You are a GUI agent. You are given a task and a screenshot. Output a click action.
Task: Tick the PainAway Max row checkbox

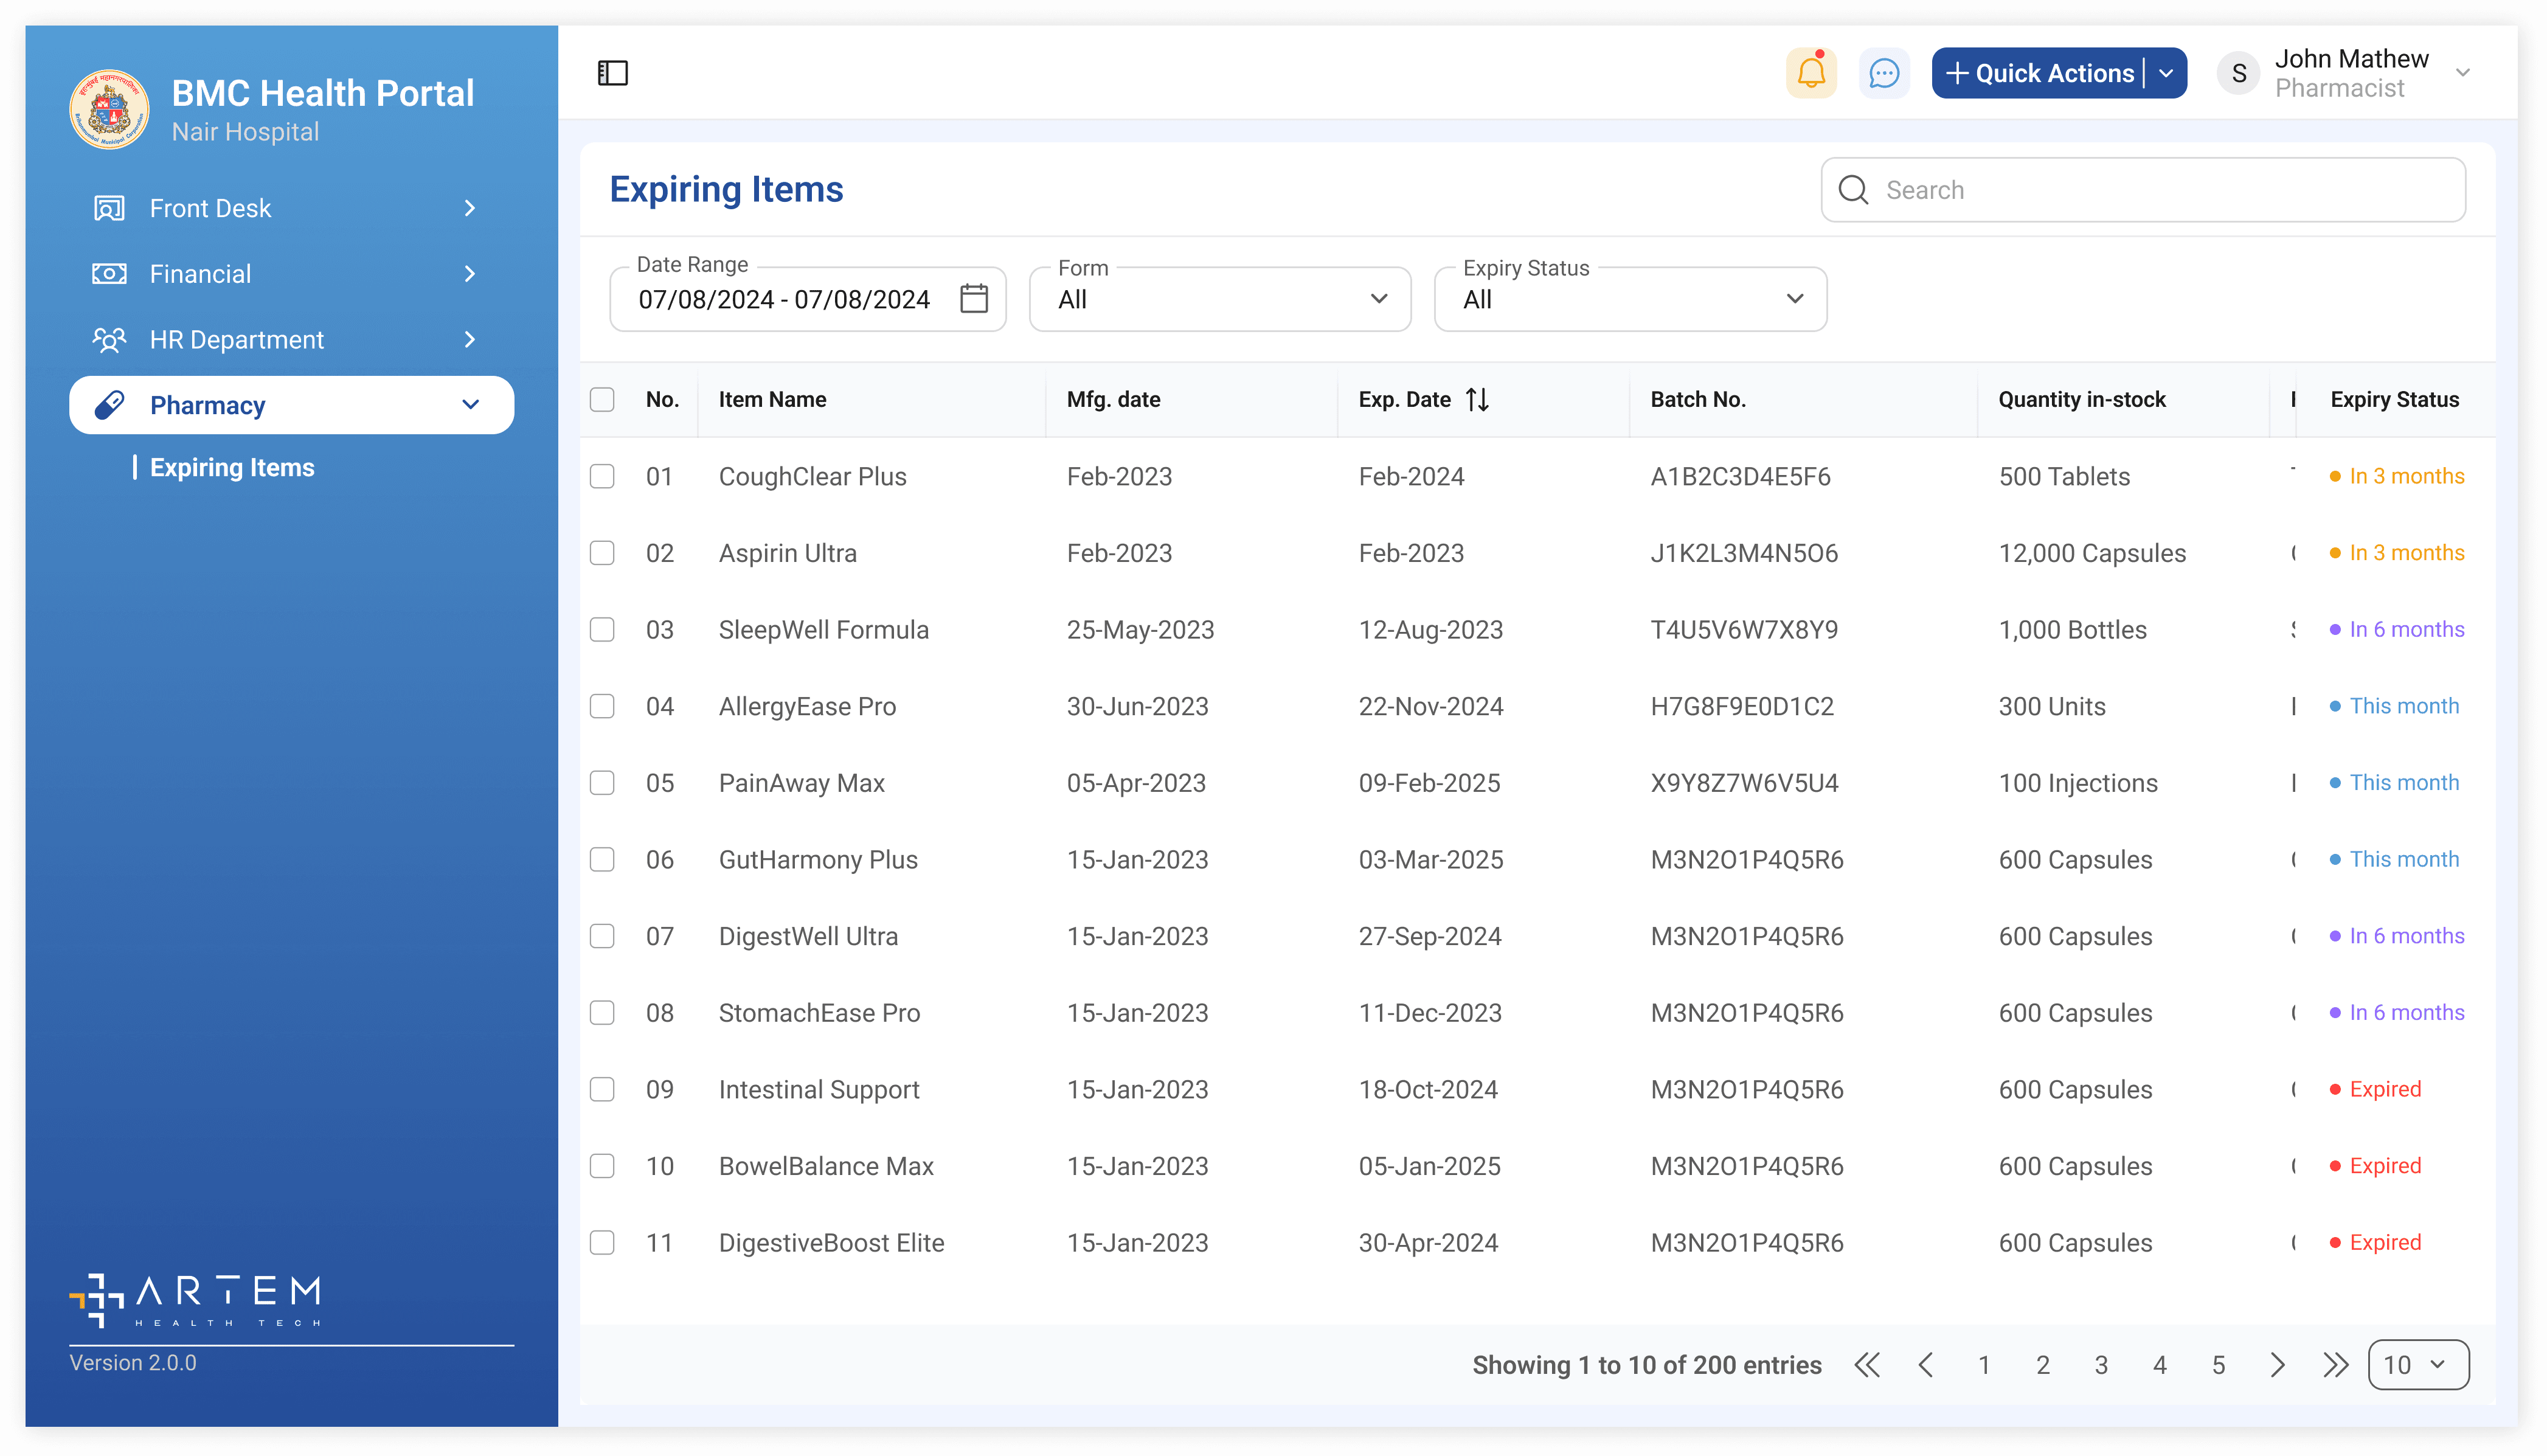coord(602,782)
